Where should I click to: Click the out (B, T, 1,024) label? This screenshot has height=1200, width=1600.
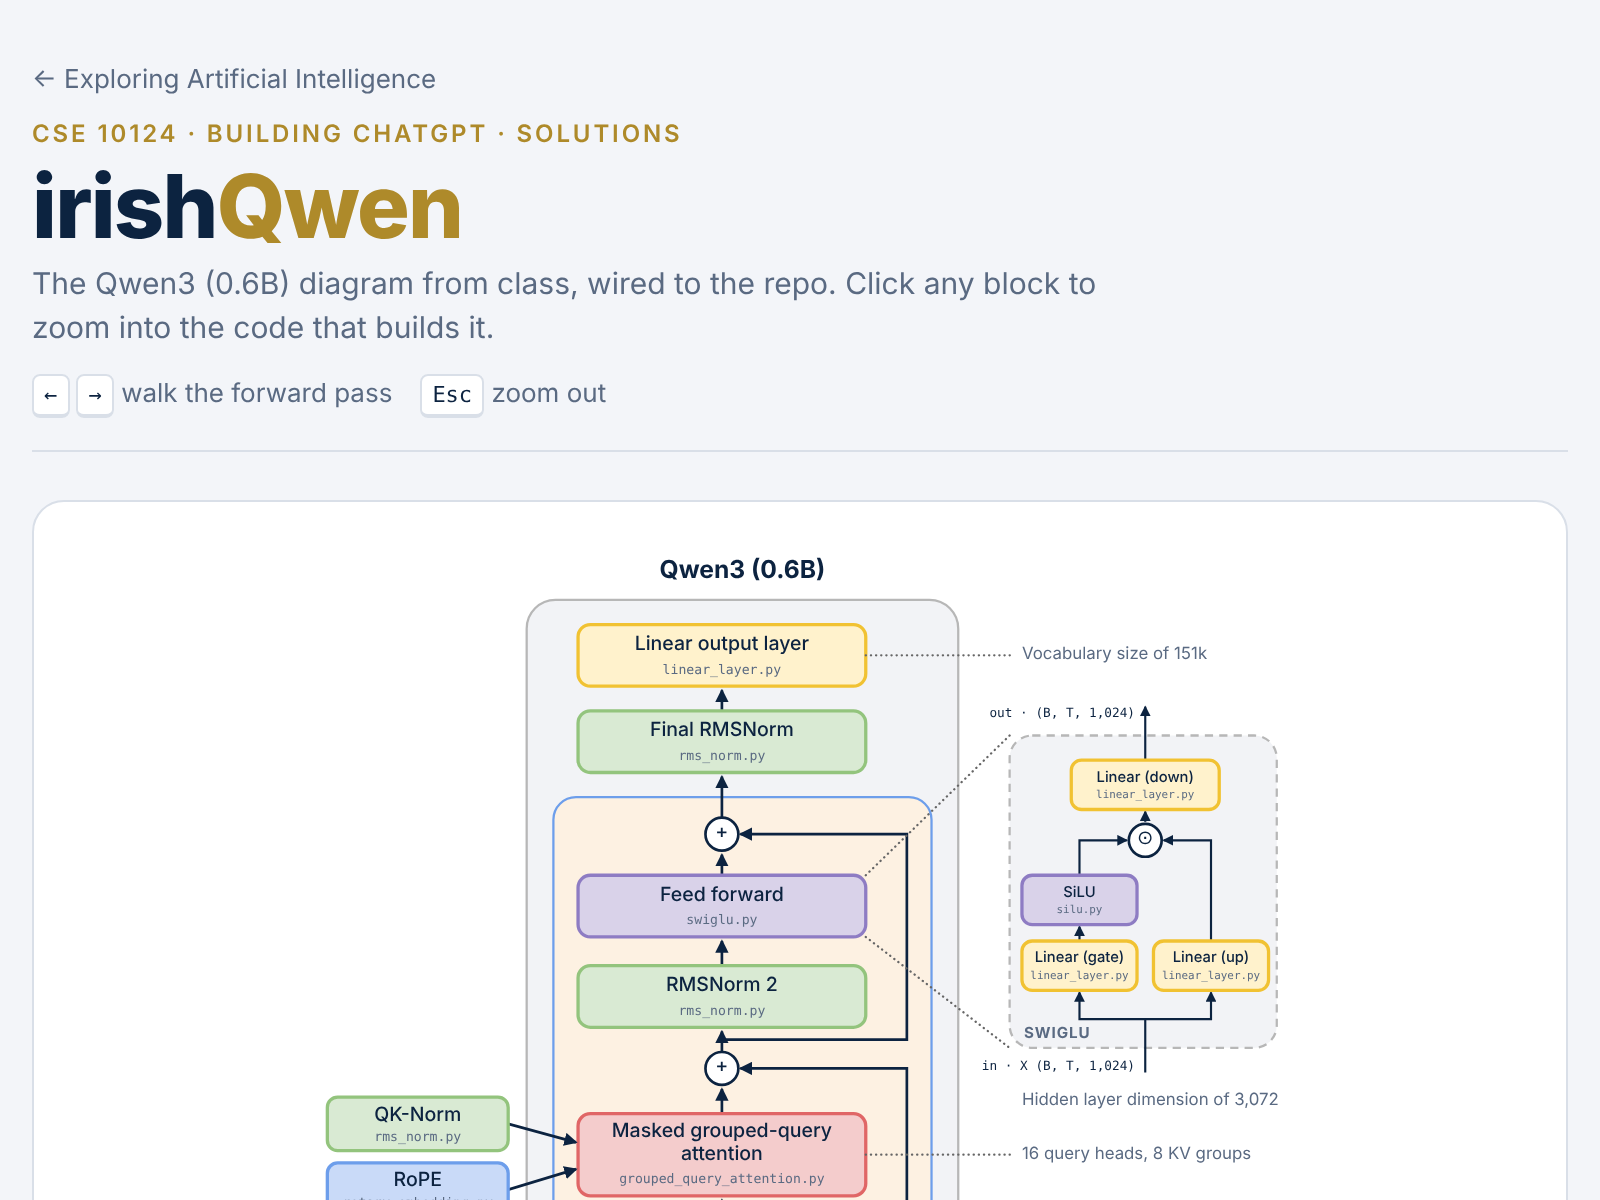click(1062, 713)
